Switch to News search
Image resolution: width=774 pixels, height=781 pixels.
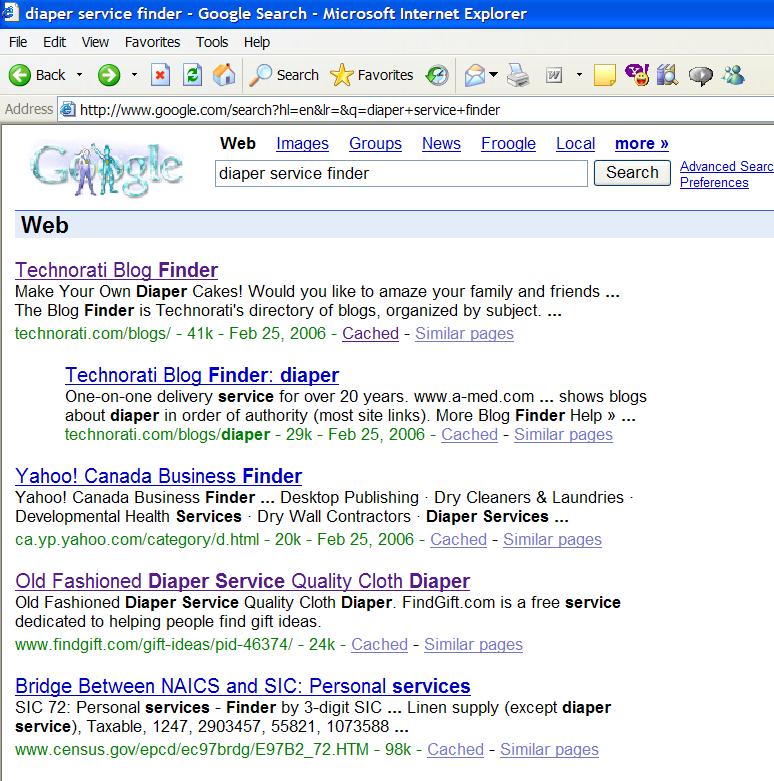[441, 143]
